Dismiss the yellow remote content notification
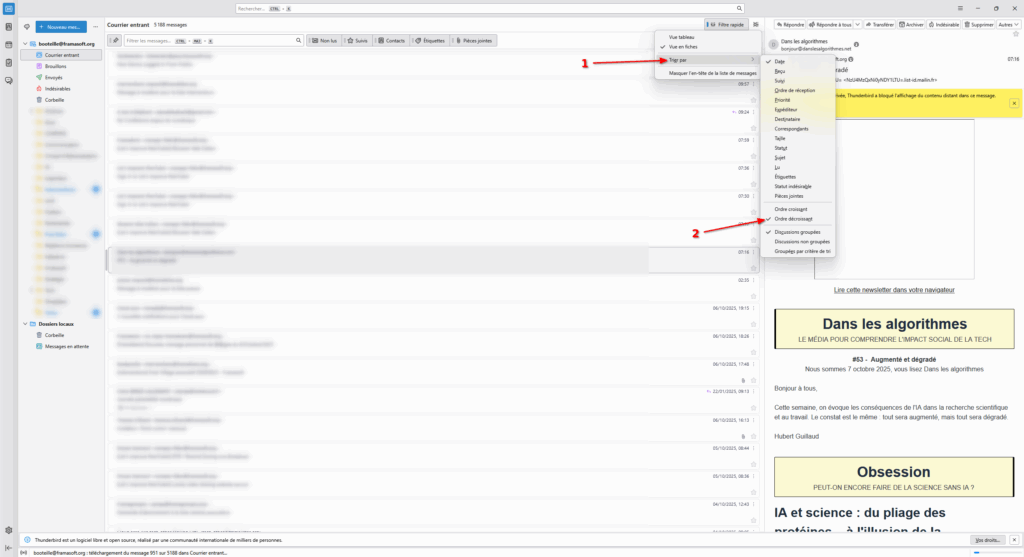The height and width of the screenshot is (557, 1024). pos(1013,103)
